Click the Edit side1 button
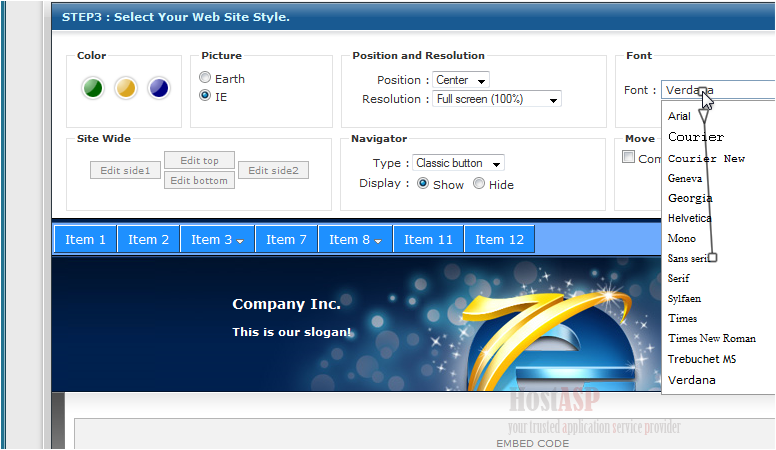The height and width of the screenshot is (450, 776). pos(125,170)
